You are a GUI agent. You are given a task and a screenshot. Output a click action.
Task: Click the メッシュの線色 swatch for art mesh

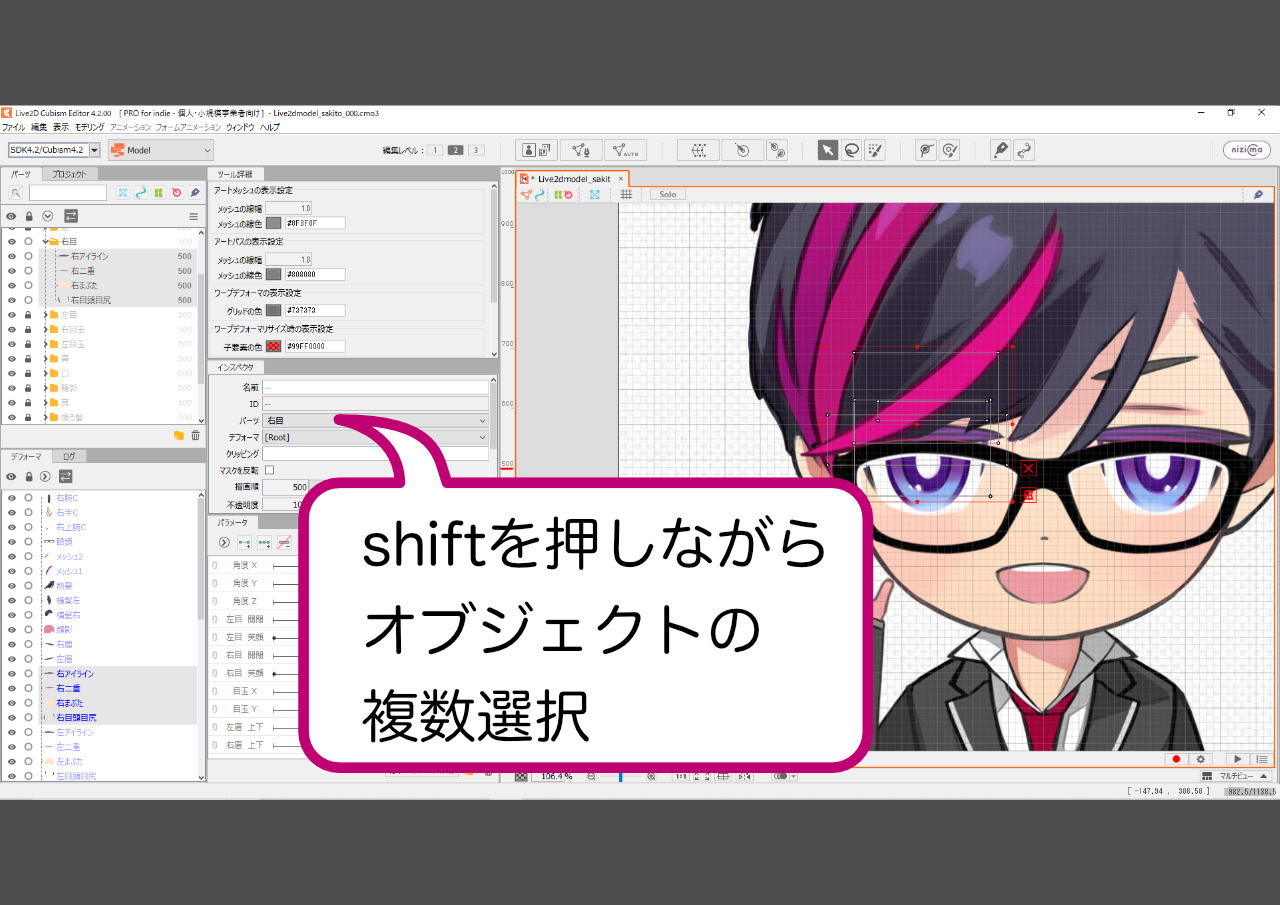[273, 223]
